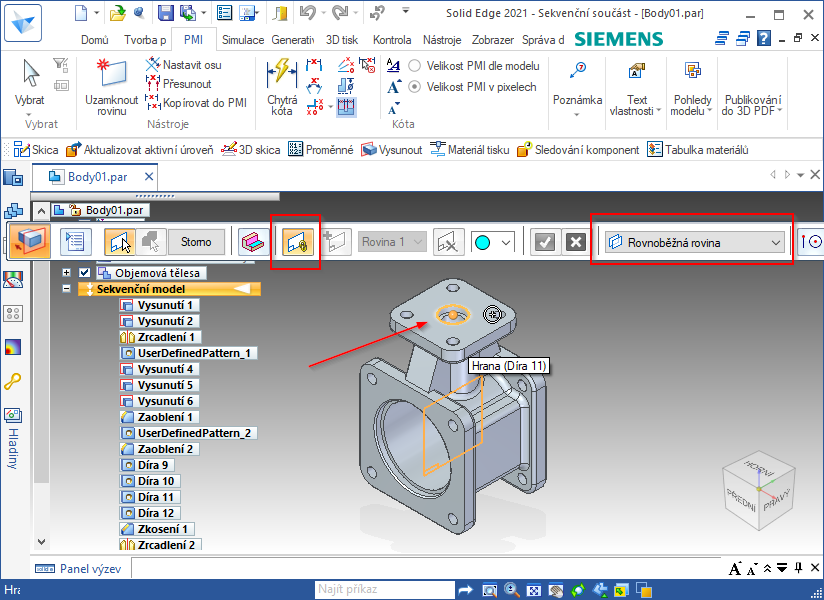Switch to the Simulace ribbon tab
The width and height of the screenshot is (824, 600).
click(242, 40)
